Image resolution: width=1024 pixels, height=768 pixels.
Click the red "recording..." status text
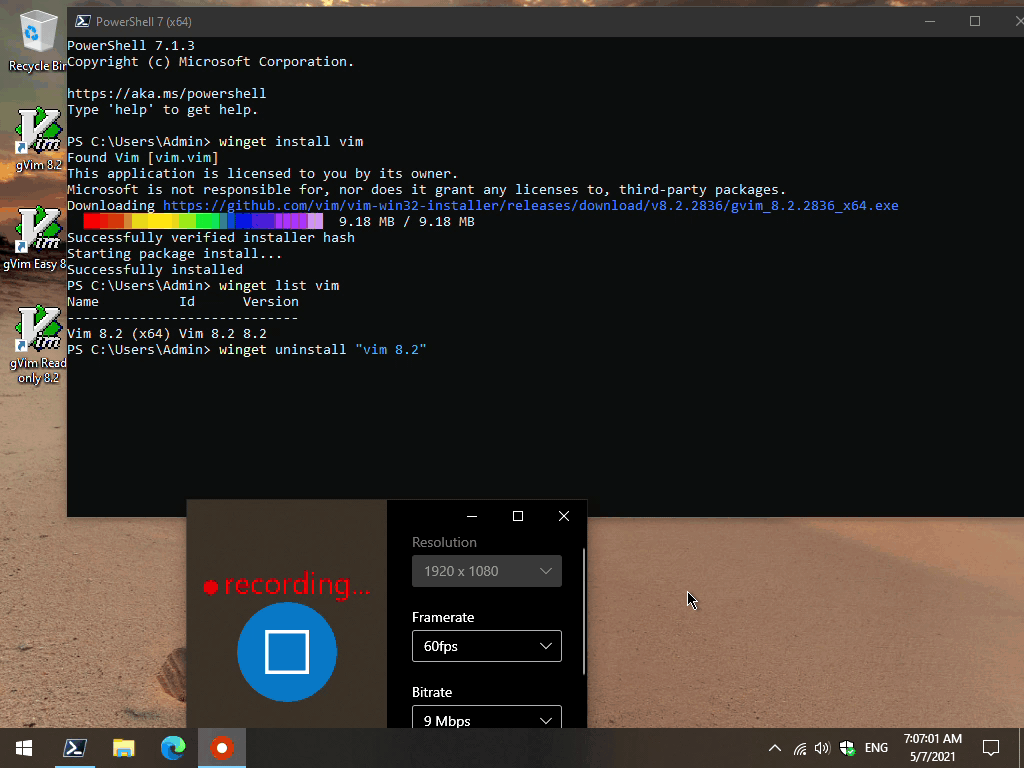tap(287, 584)
